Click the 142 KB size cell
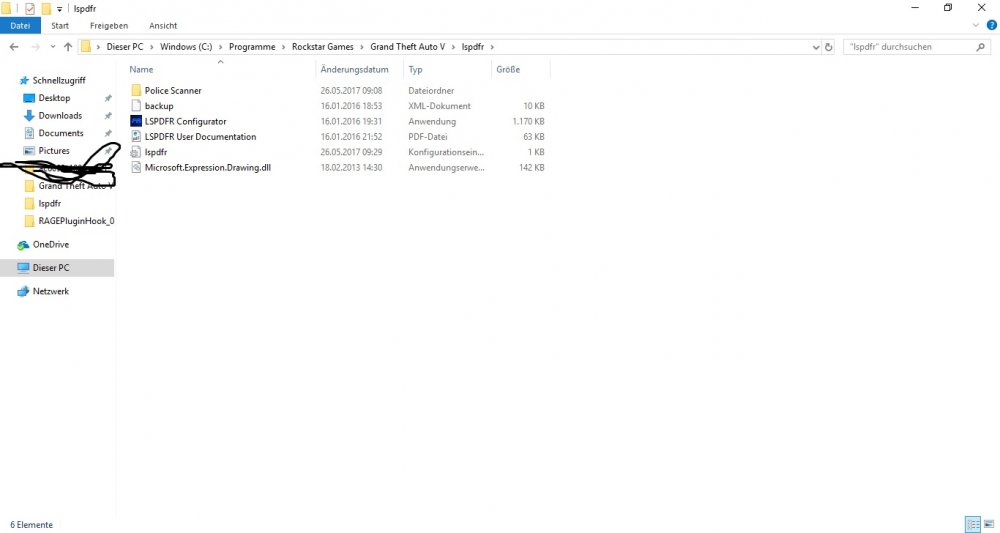Screen dimensions: 1000x533 (532, 167)
